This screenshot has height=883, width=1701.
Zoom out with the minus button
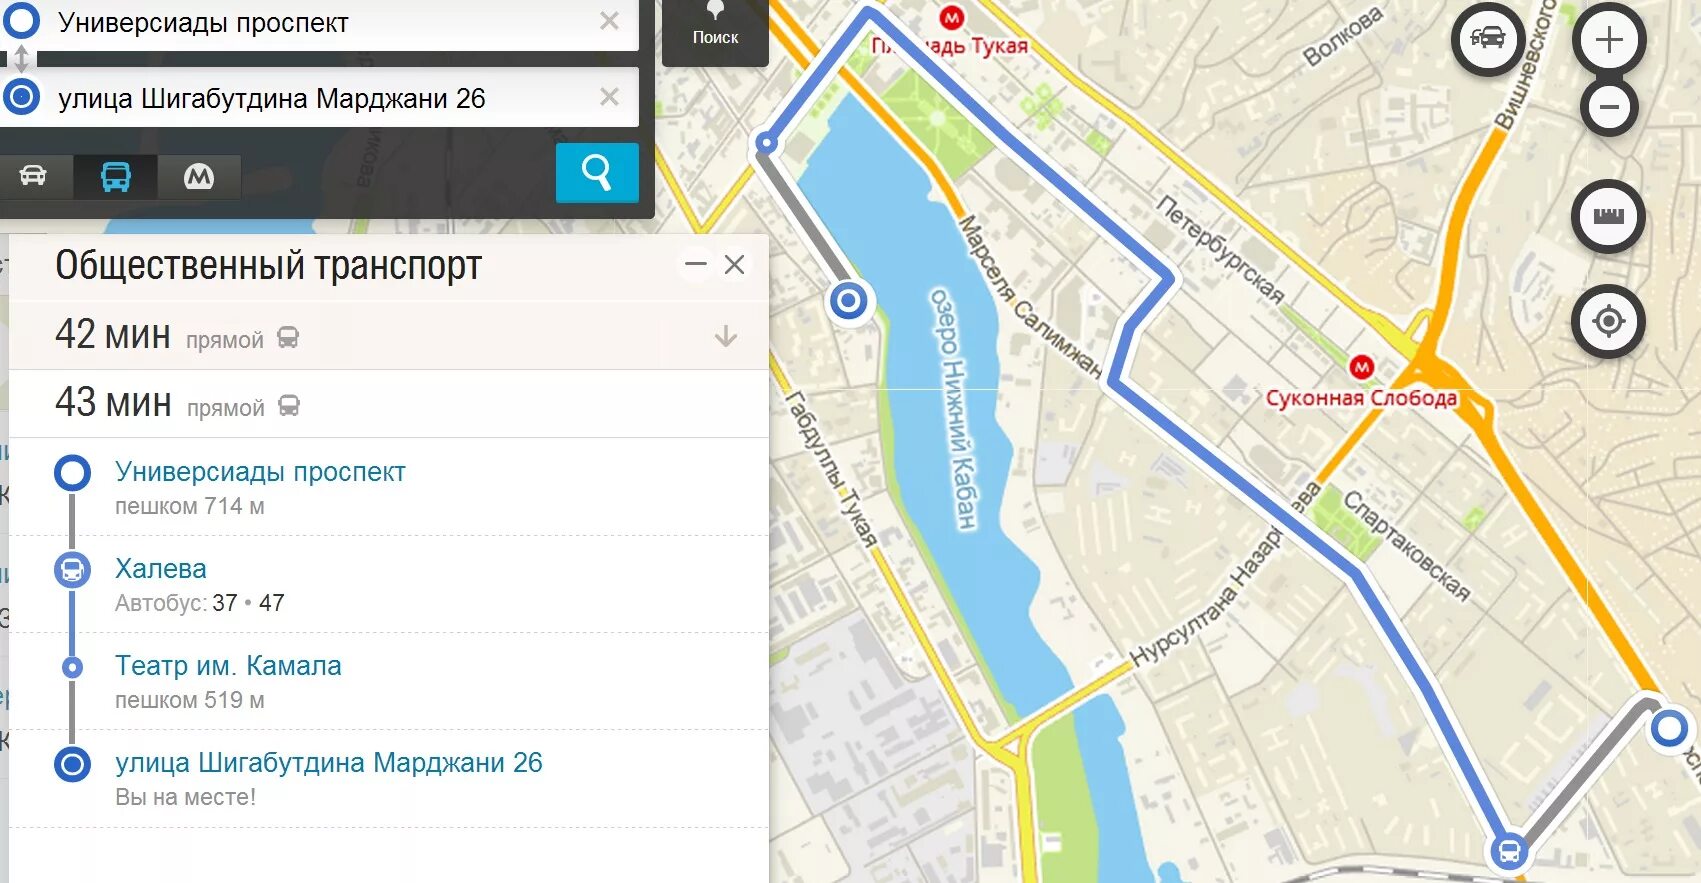pos(1609,107)
